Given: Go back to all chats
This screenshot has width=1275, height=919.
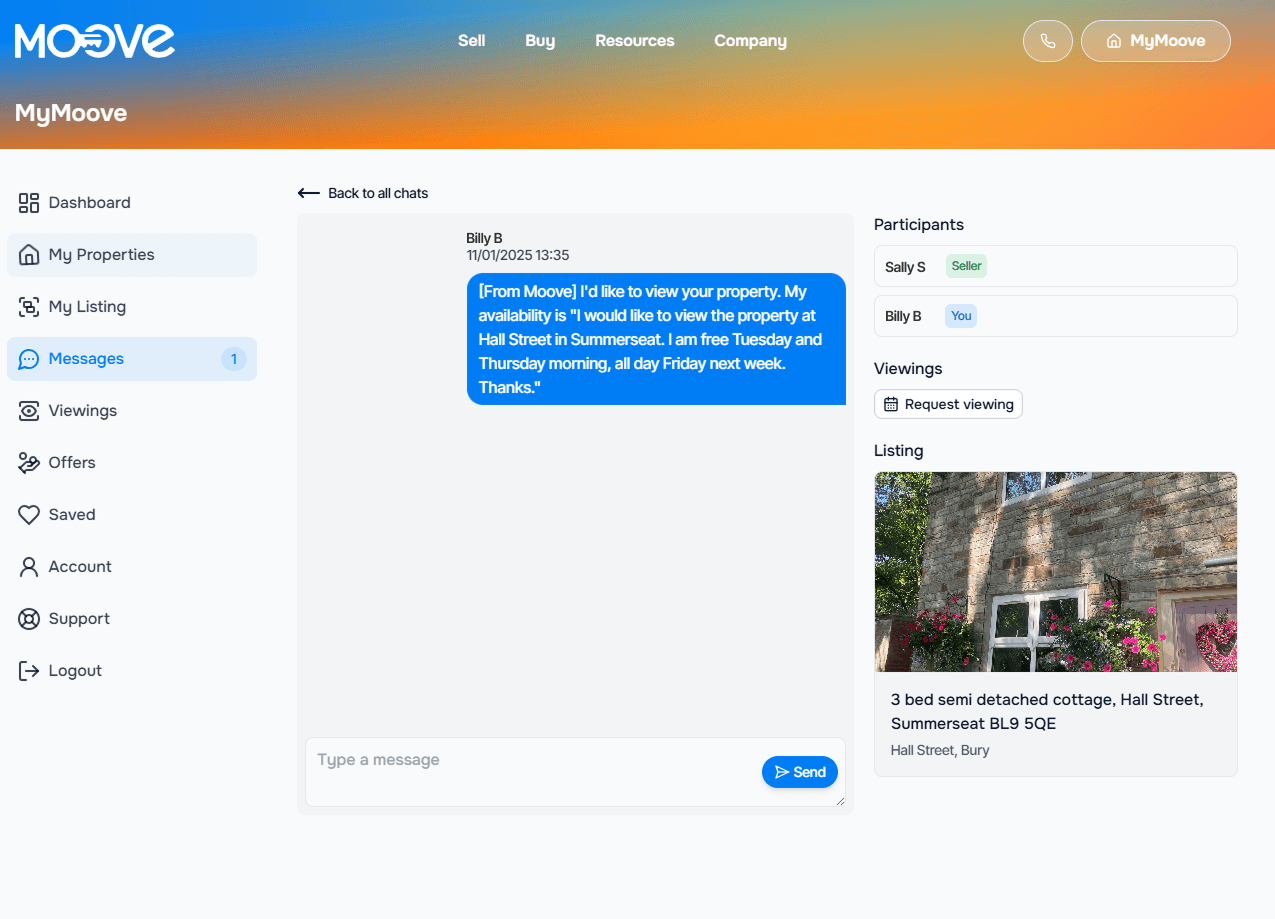Looking at the screenshot, I should pos(363,193).
